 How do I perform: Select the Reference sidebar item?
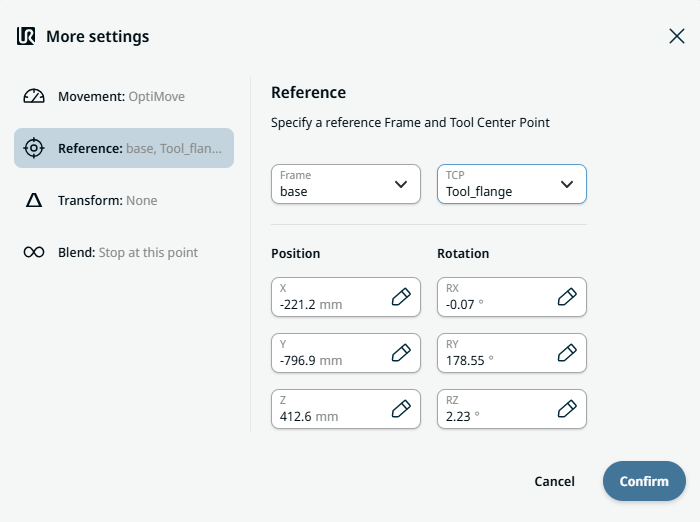click(124, 148)
